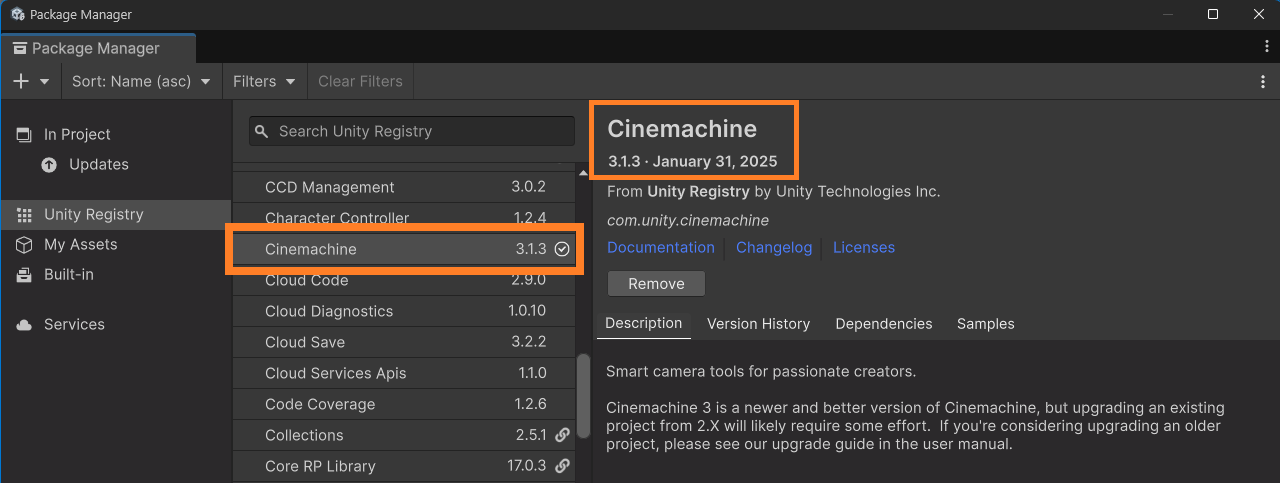Click the Services cloud icon
This screenshot has height=483, width=1280.
pyautogui.click(x=24, y=325)
